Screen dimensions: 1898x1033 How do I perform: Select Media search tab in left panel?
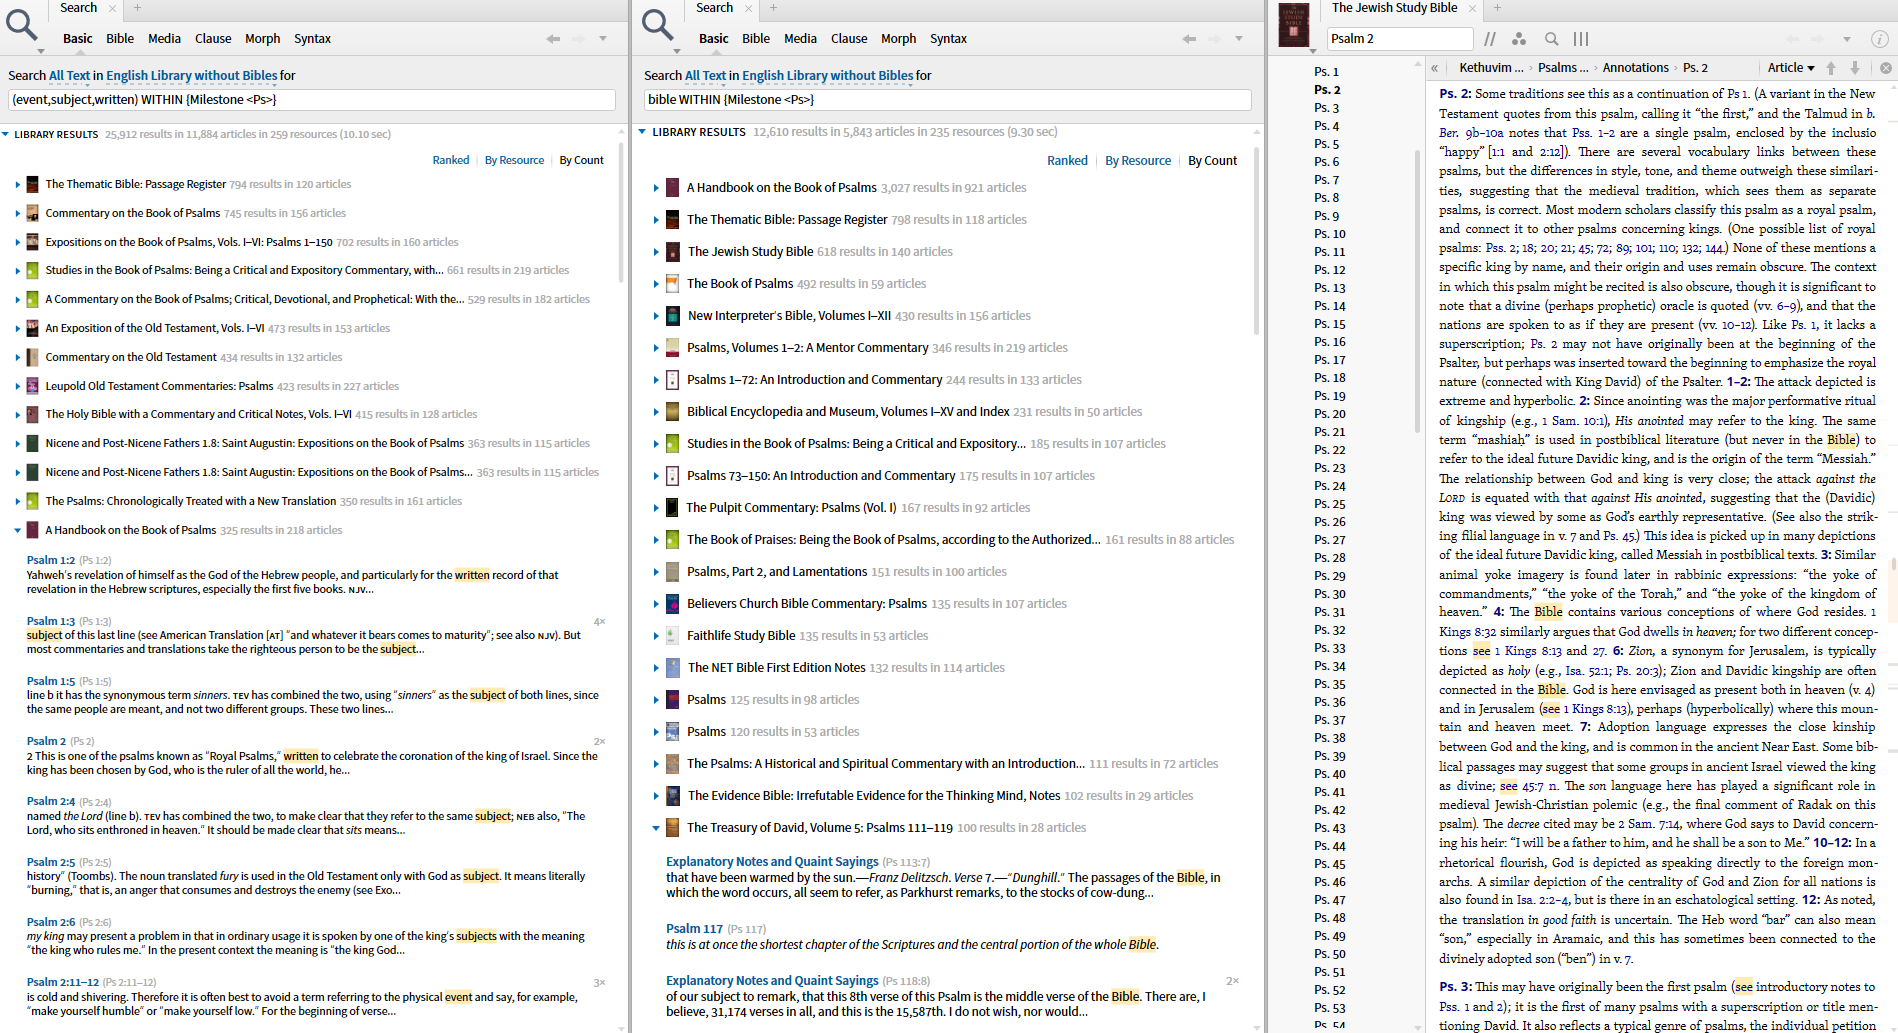click(164, 39)
